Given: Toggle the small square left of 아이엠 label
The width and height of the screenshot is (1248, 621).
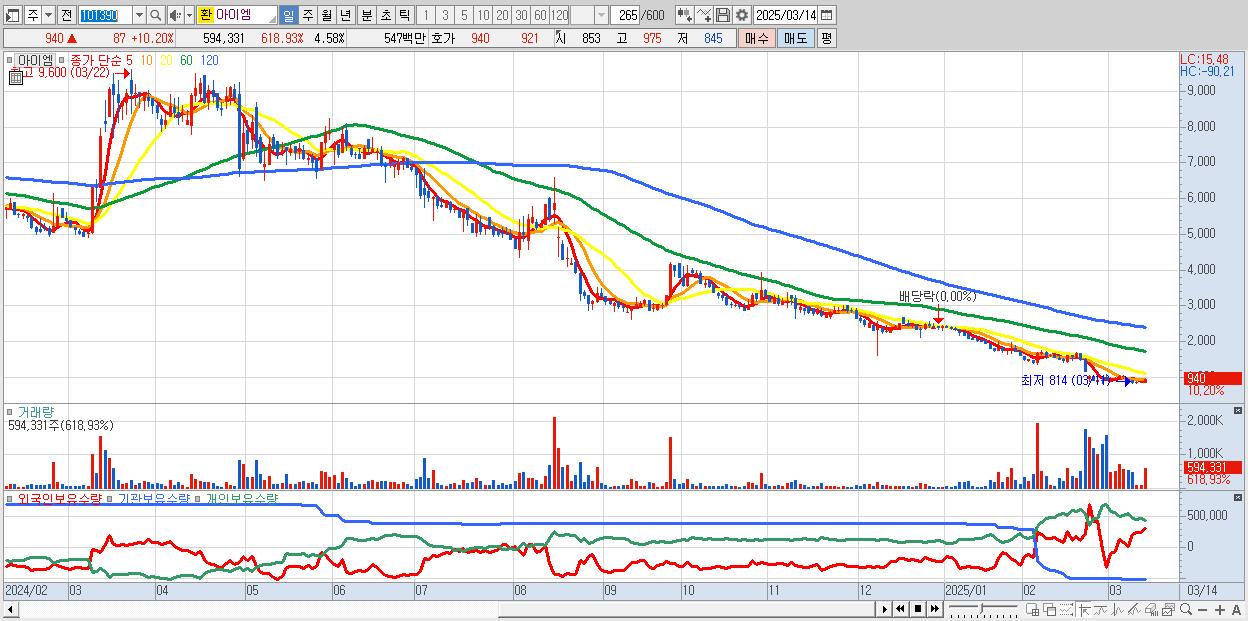Looking at the screenshot, I should click(x=9, y=60).
